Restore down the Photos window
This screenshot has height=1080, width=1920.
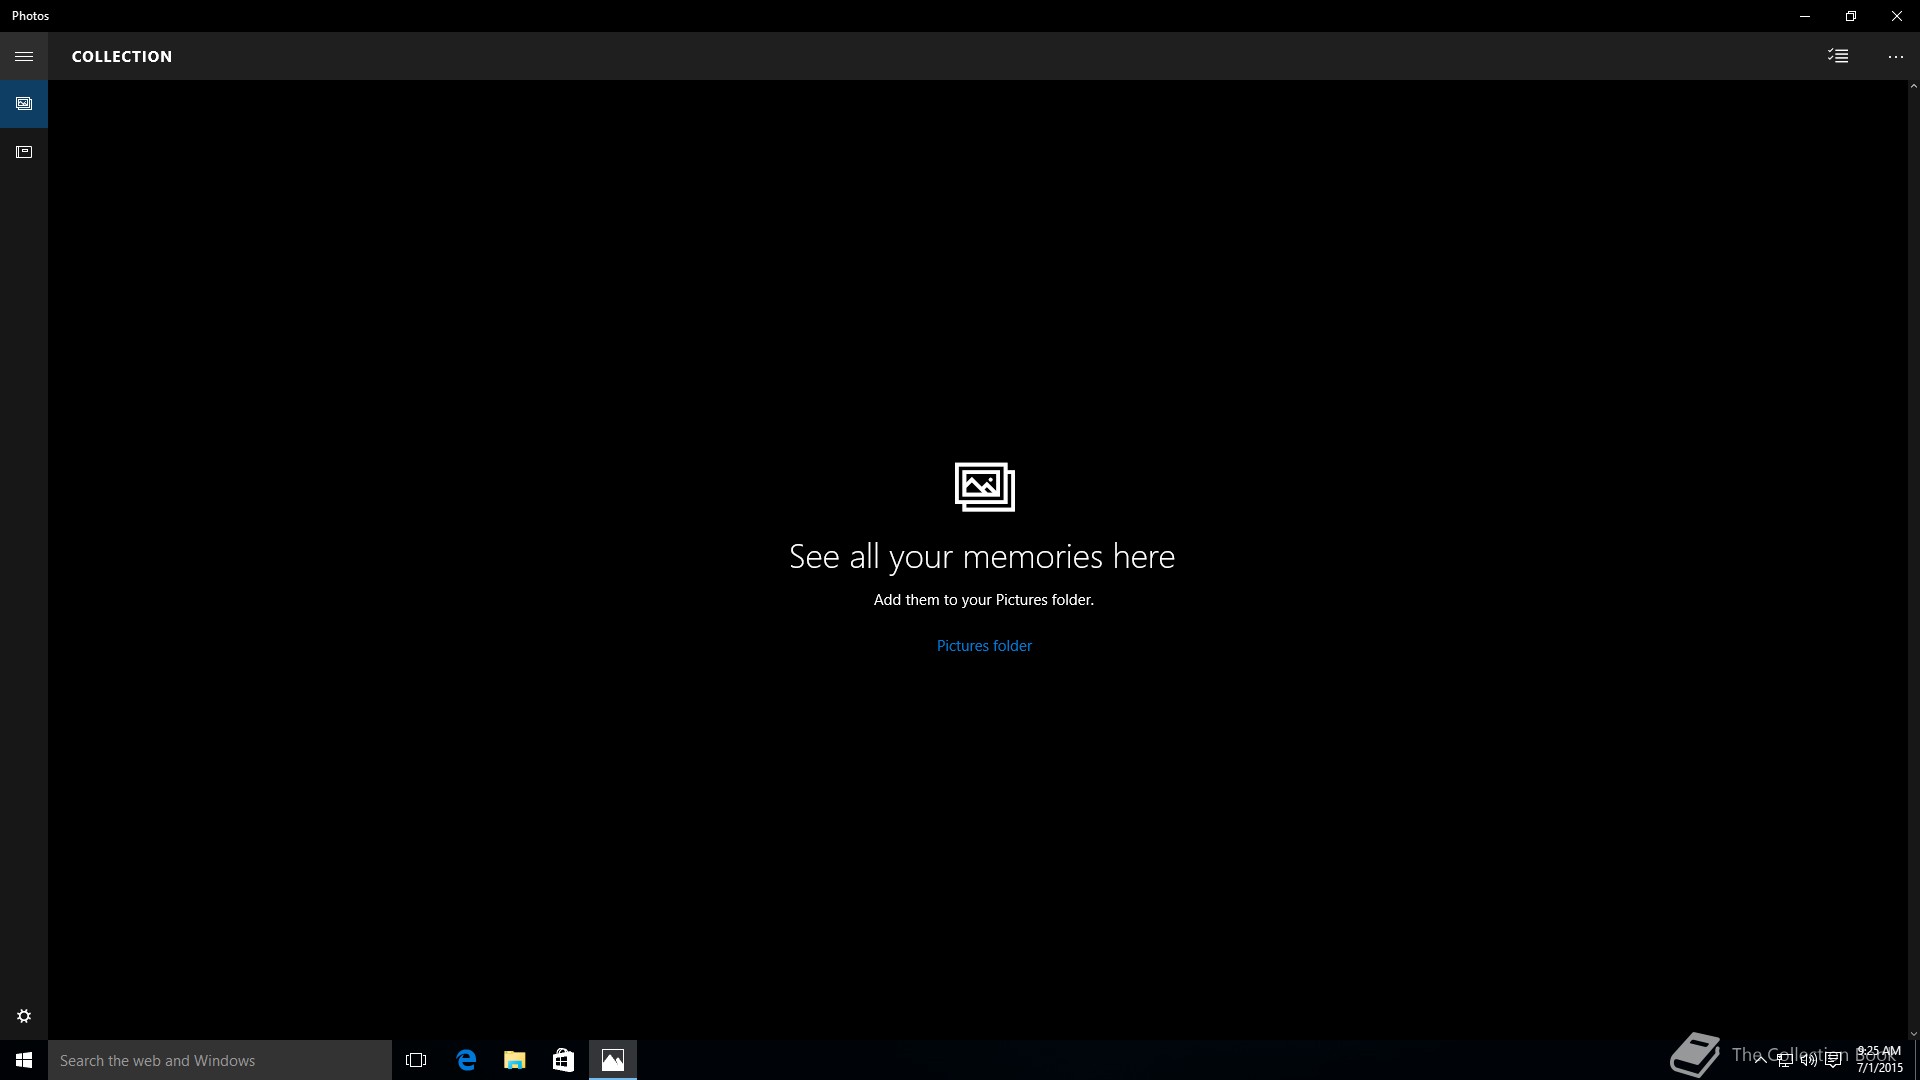coord(1851,16)
